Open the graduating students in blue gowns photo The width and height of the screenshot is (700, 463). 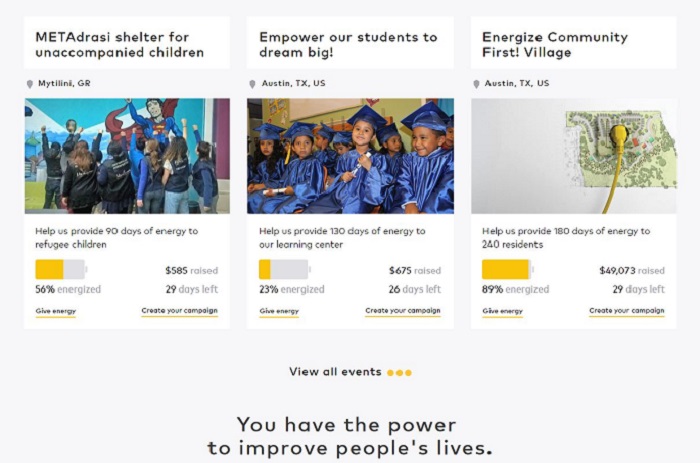pyautogui.click(x=350, y=156)
